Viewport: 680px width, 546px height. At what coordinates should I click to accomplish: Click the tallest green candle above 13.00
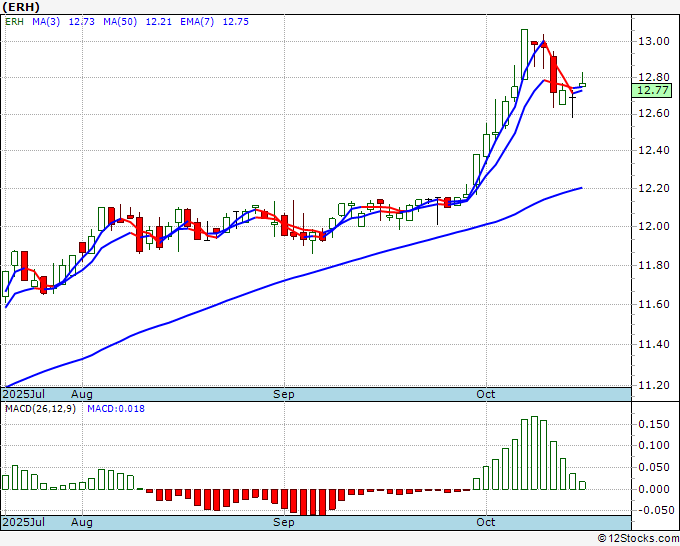tap(524, 55)
